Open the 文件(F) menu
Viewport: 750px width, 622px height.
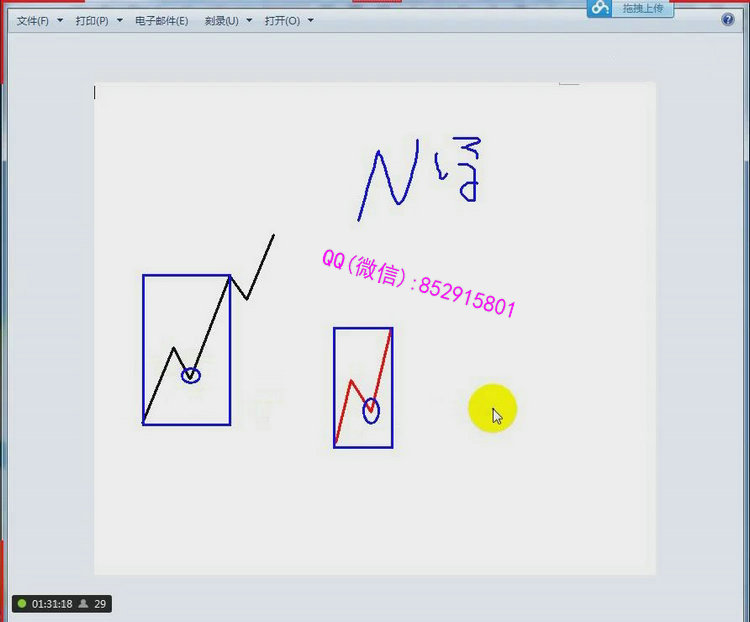coord(32,21)
